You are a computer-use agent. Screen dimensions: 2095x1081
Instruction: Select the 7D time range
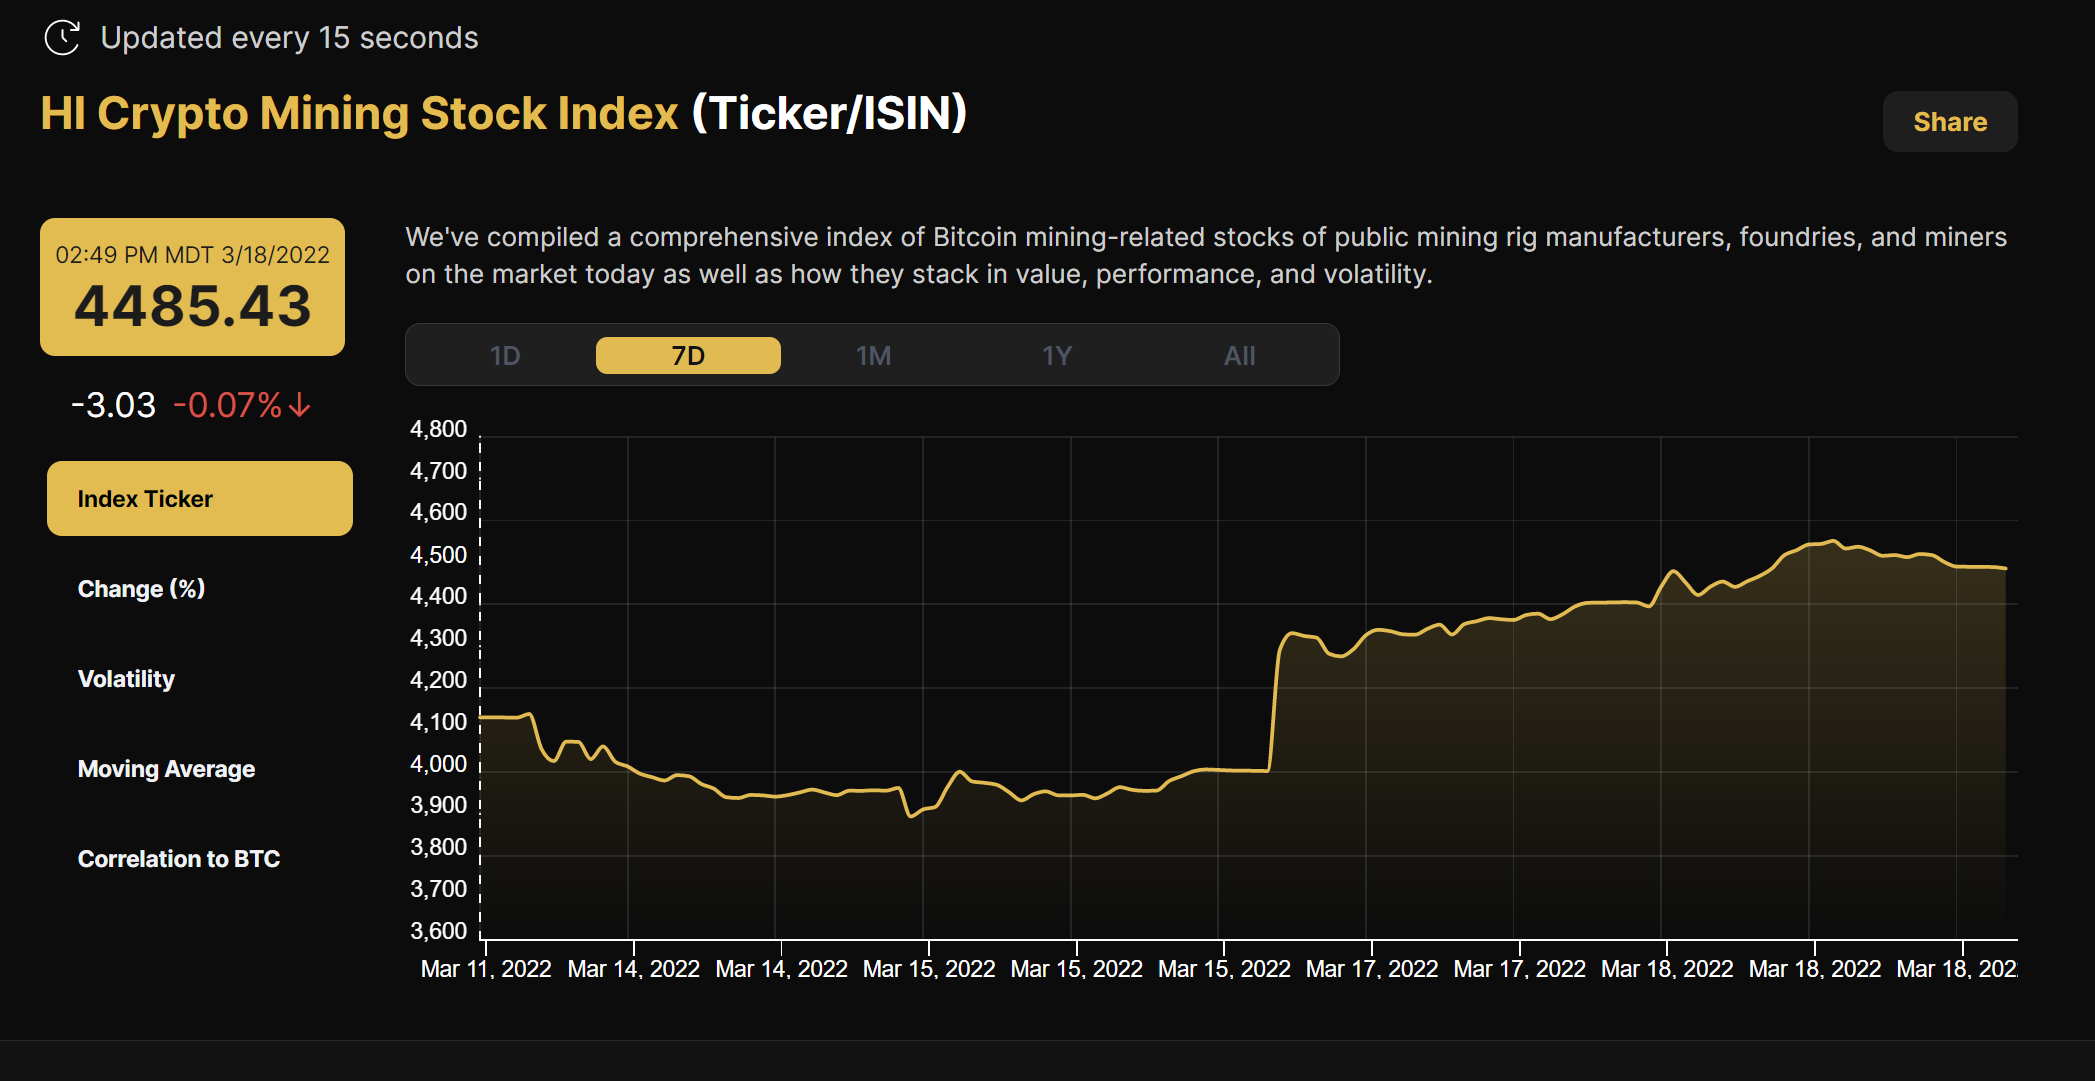(688, 355)
